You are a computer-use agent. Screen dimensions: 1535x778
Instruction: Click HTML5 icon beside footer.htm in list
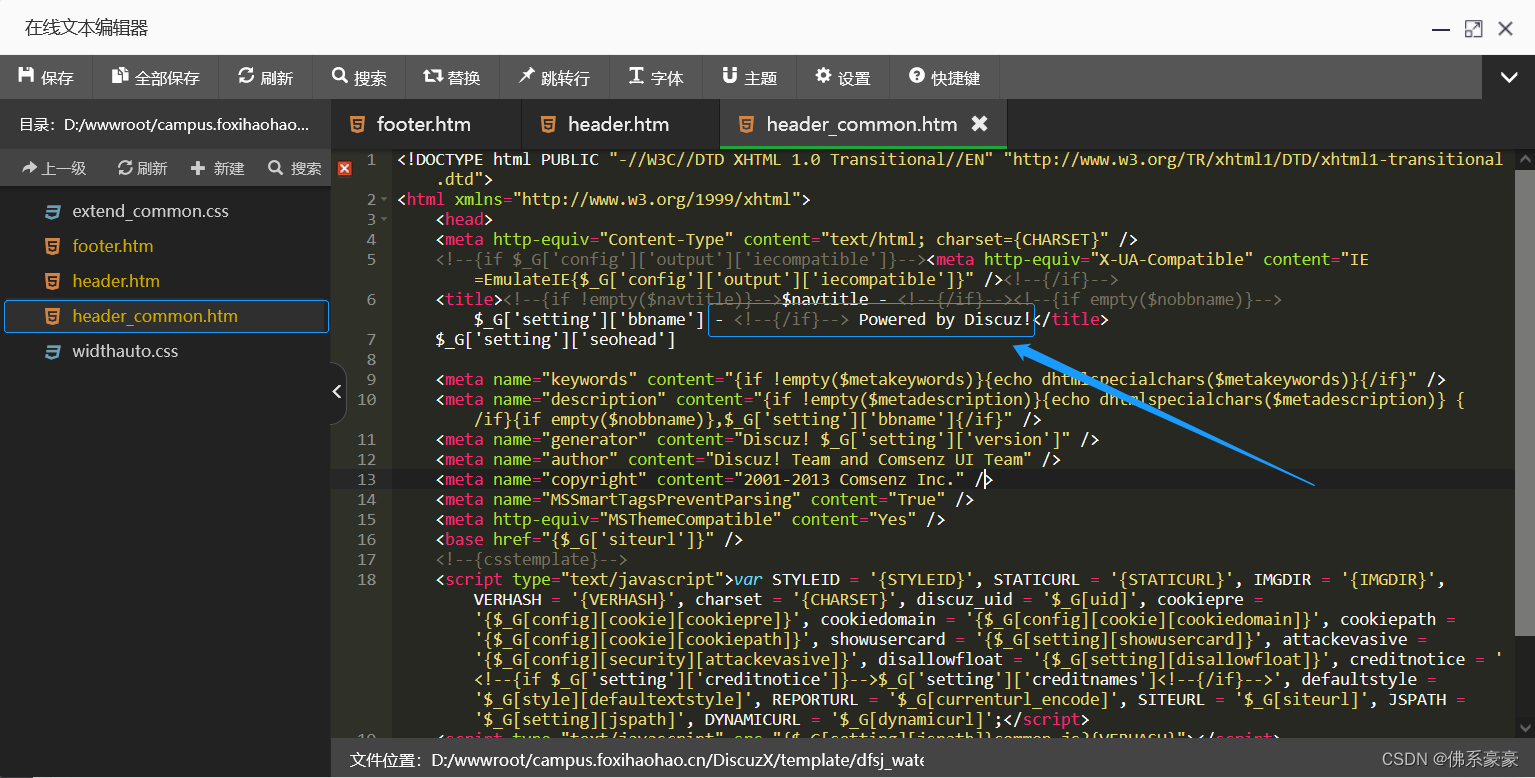52,246
